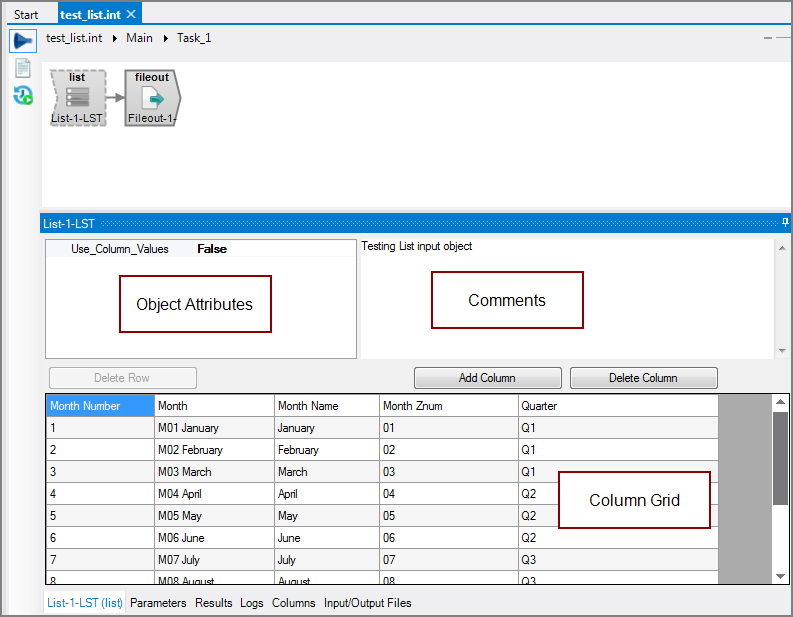Toggle the Use_Column_Values False attribute

(x=211, y=249)
